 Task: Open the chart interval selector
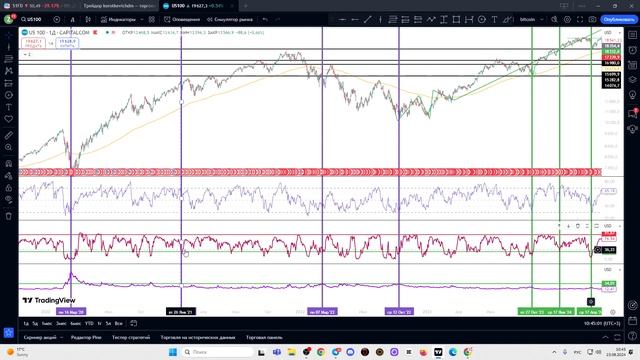pos(73,19)
